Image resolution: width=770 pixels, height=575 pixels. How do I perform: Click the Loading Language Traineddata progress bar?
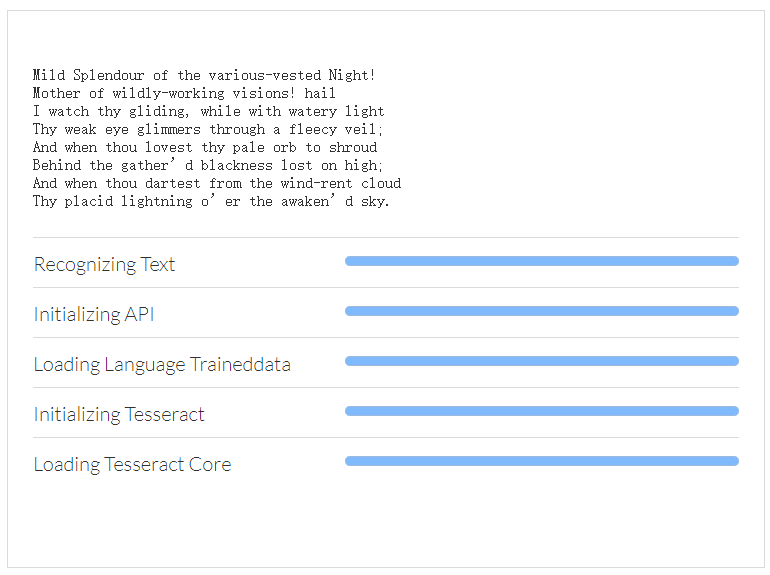click(541, 361)
